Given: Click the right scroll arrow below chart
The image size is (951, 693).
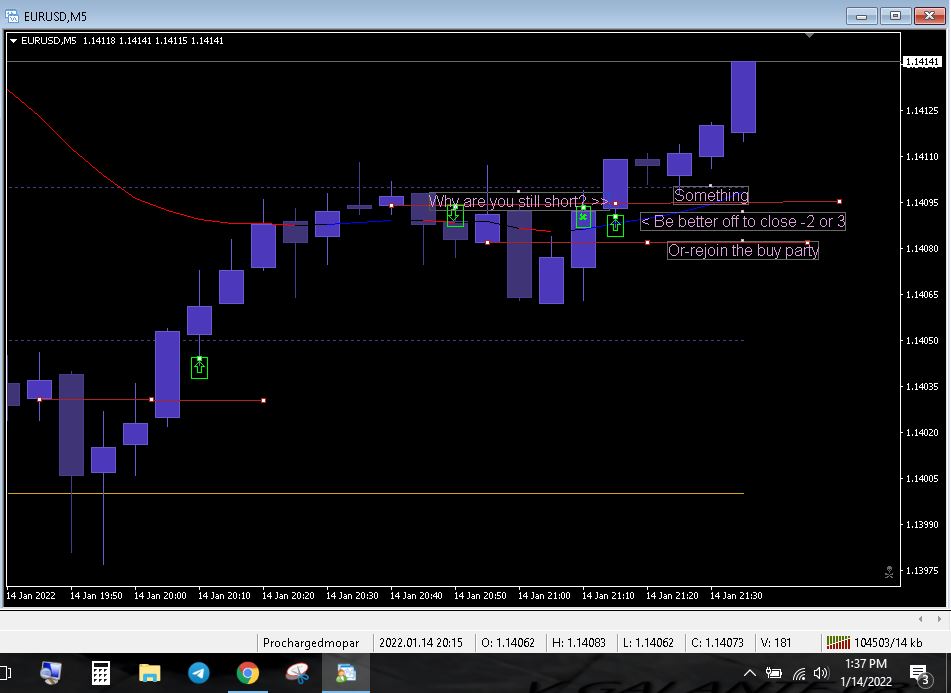Looking at the screenshot, I should point(939,619).
